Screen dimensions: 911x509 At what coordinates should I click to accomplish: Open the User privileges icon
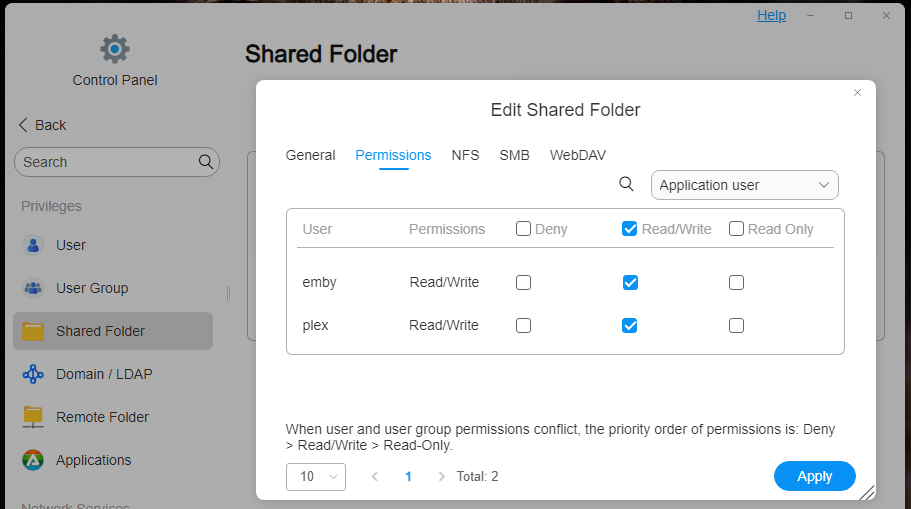click(33, 245)
